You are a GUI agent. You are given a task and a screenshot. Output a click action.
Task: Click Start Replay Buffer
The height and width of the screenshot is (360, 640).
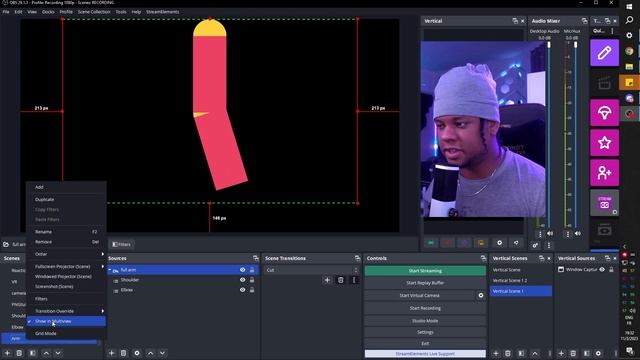pos(425,283)
